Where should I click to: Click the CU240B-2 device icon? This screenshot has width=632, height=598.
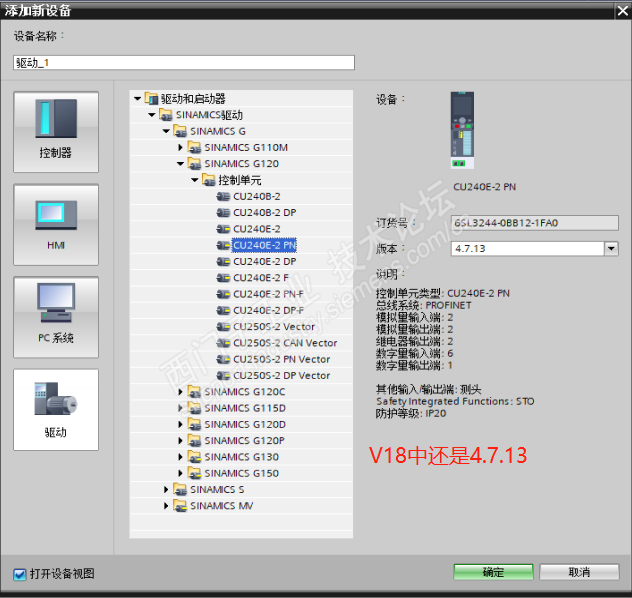click(223, 196)
